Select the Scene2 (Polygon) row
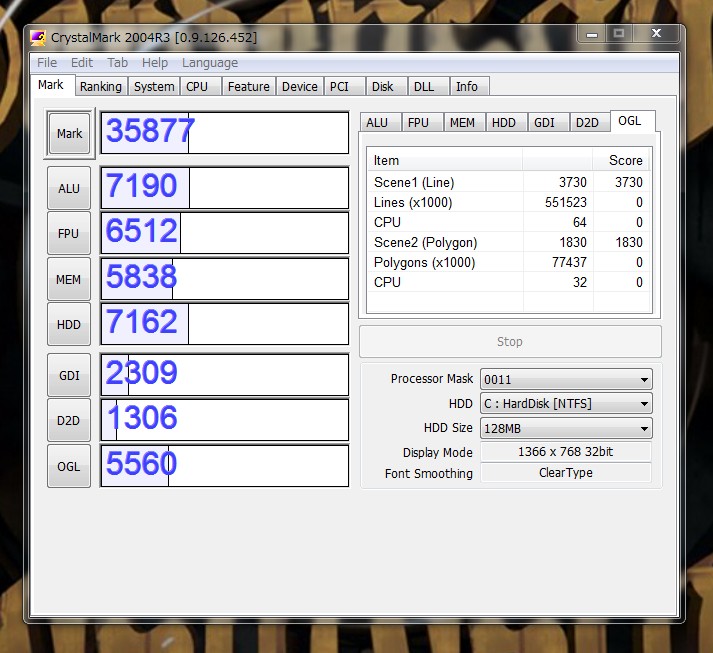The image size is (713, 653). [509, 242]
